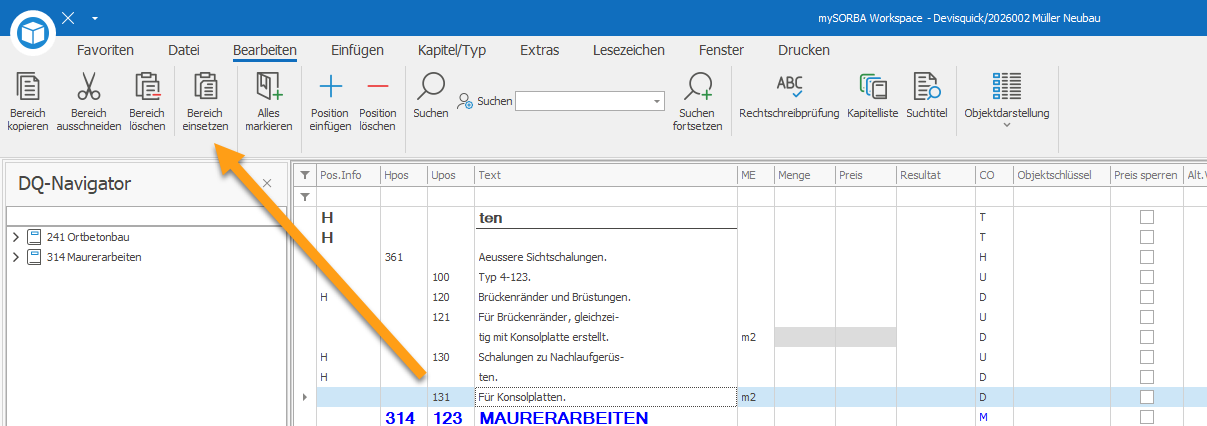Open the Fenster tab

pyautogui.click(x=722, y=50)
